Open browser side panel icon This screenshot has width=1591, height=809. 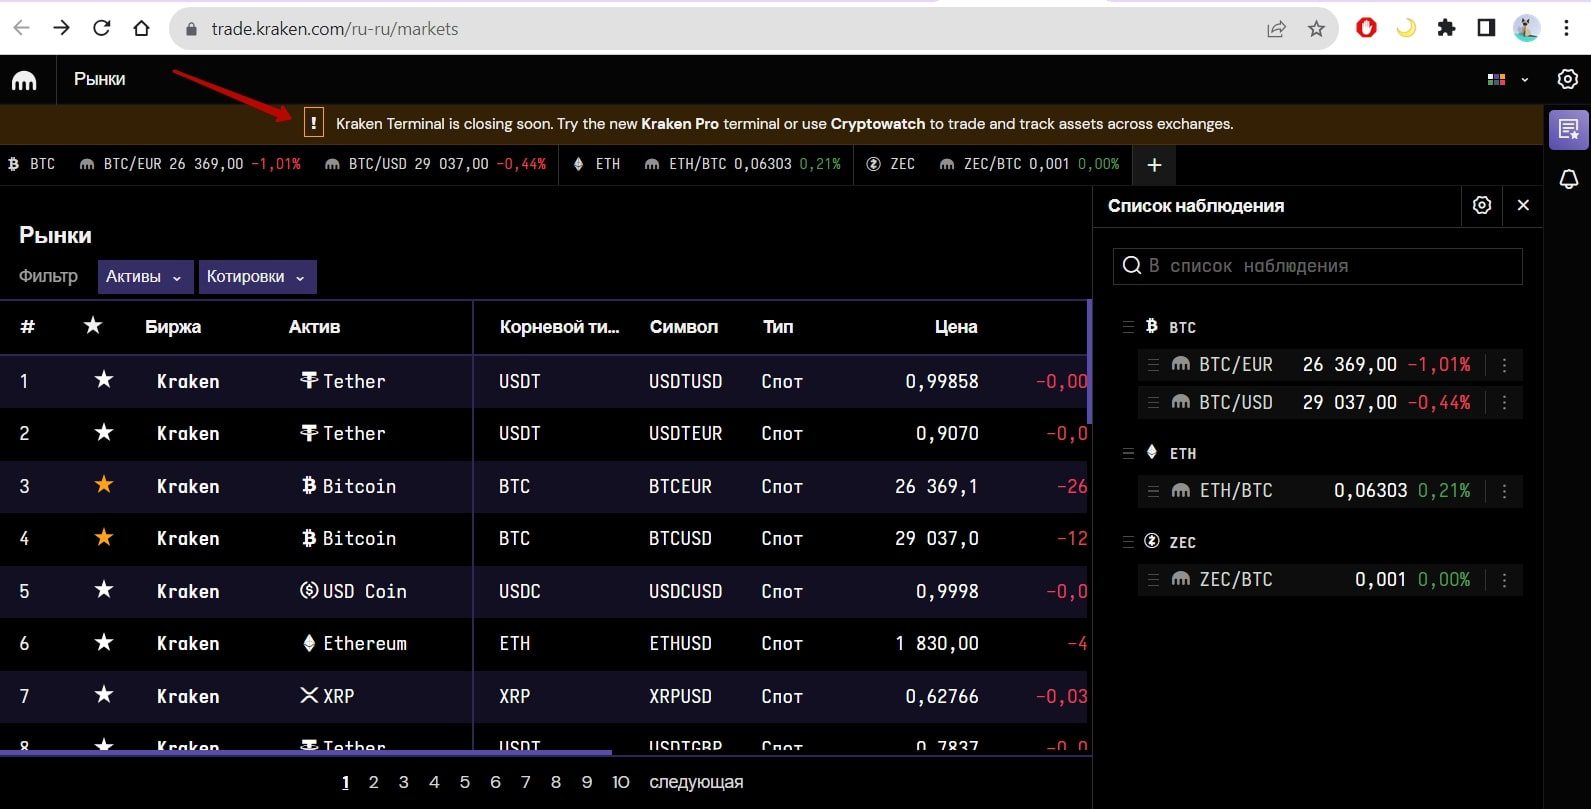1486,28
